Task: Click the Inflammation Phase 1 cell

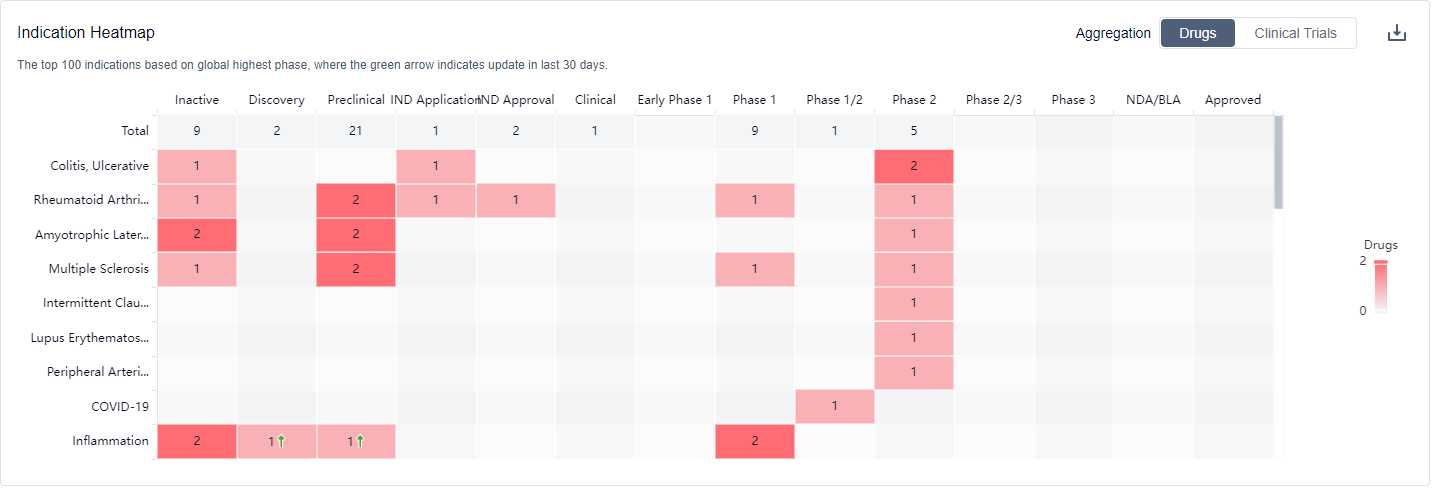Action: (x=754, y=441)
